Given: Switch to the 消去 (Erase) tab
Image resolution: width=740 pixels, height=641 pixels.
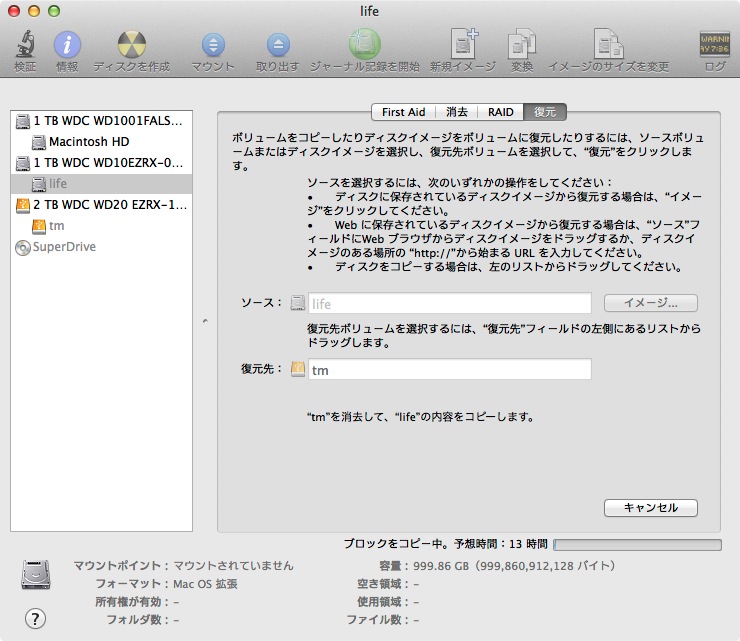Looking at the screenshot, I should click(457, 112).
